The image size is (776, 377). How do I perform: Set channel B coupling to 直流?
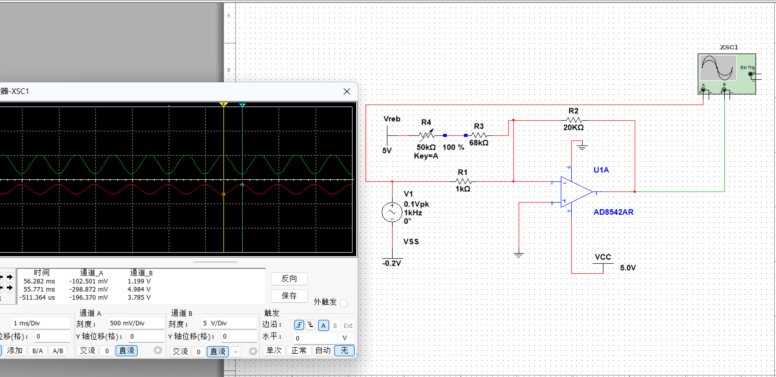point(217,351)
